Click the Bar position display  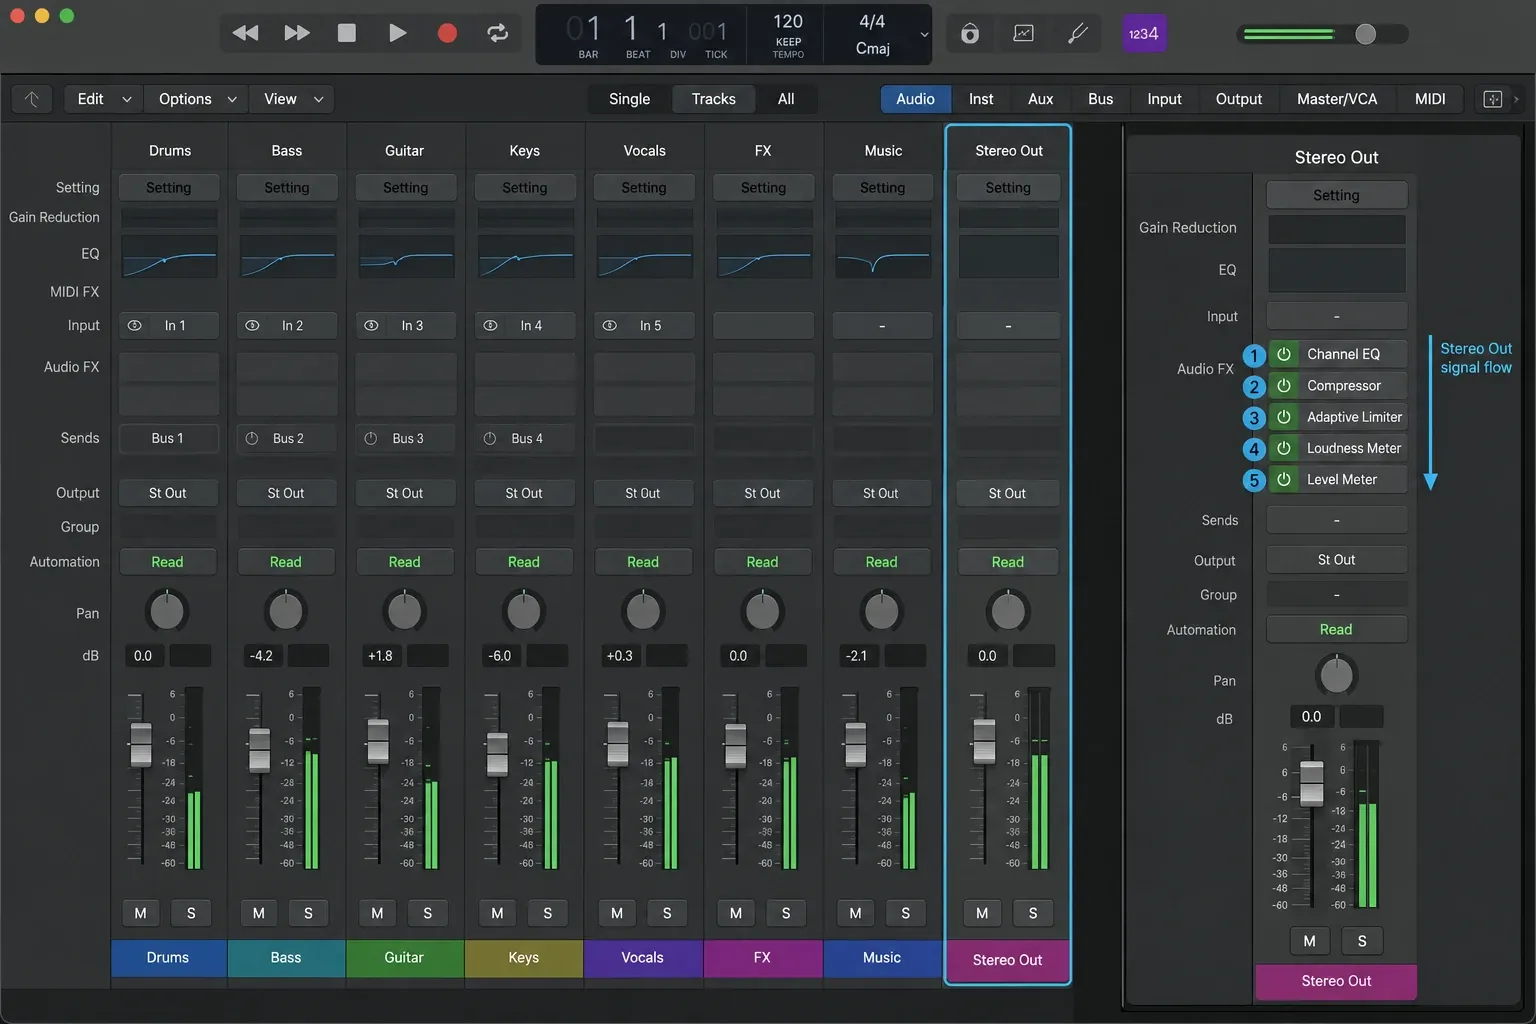tap(587, 36)
